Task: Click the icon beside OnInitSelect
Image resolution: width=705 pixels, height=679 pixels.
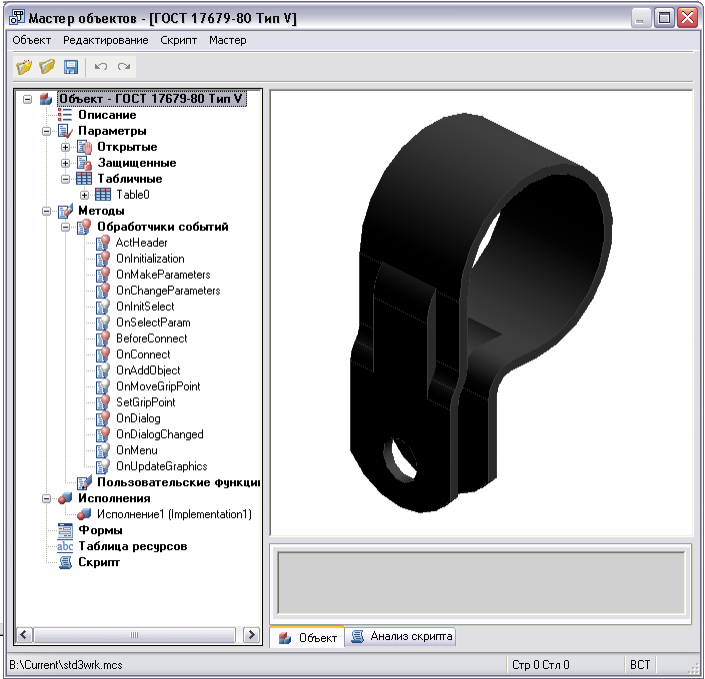Action: coord(103,307)
